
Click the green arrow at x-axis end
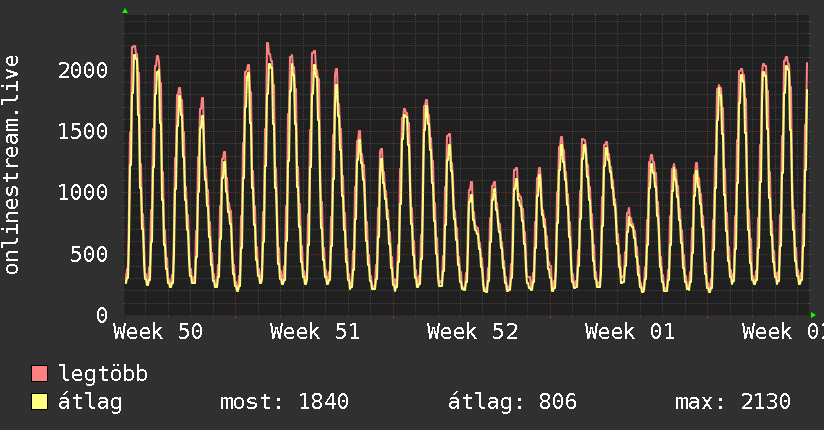(813, 315)
